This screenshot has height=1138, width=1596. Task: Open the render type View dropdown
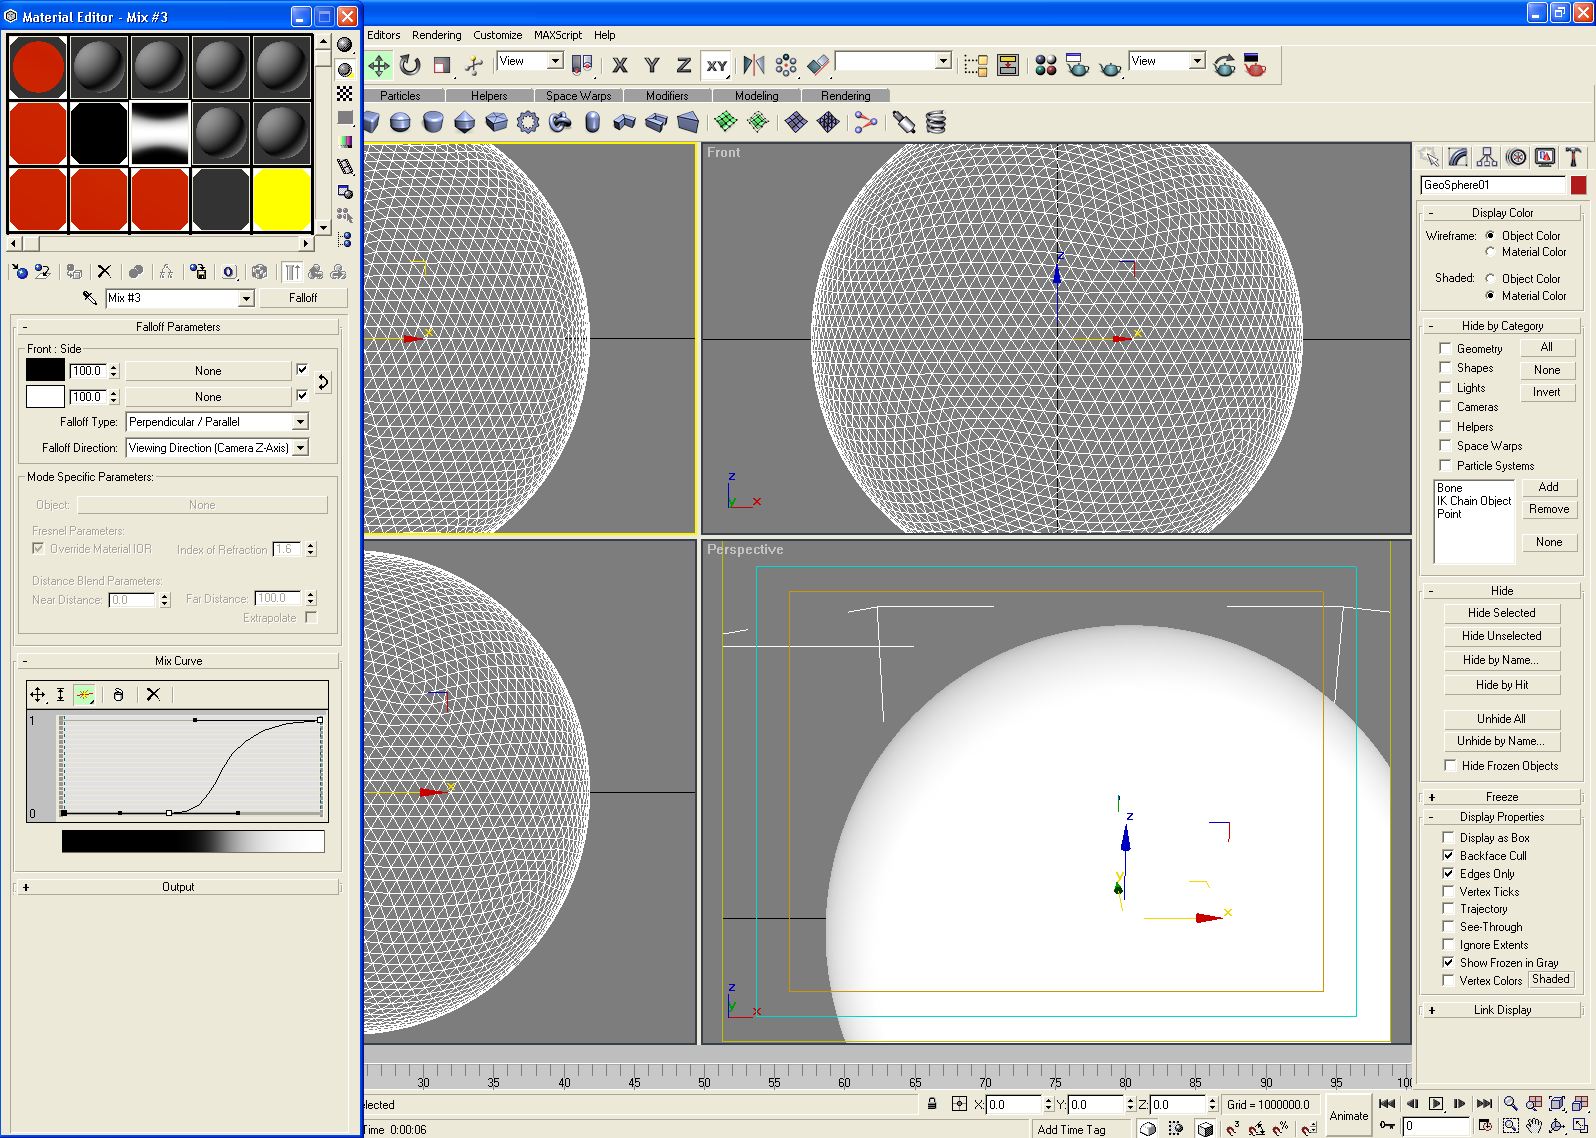(x=1197, y=61)
